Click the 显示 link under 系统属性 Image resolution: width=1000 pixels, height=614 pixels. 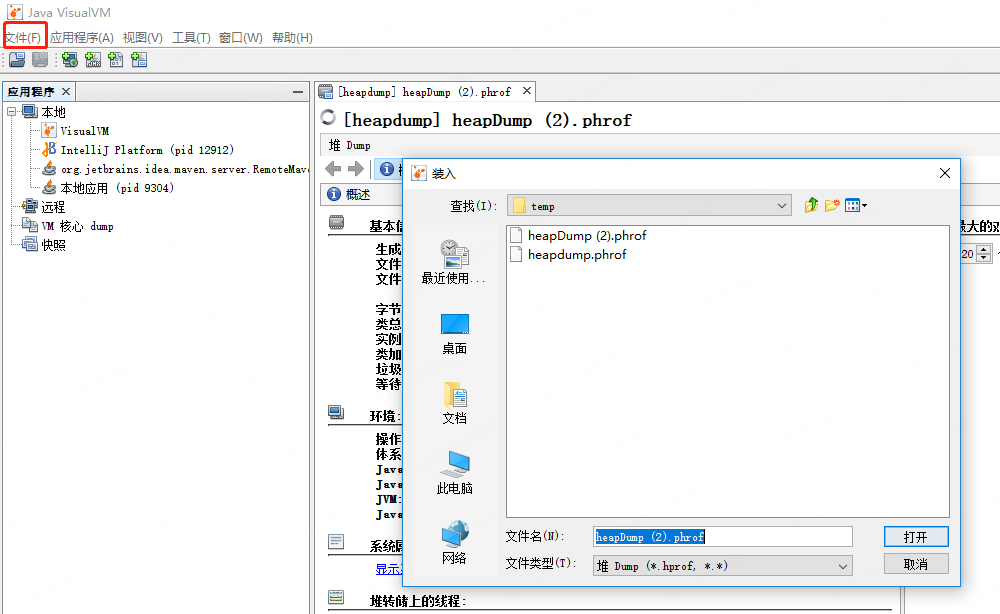point(388,569)
